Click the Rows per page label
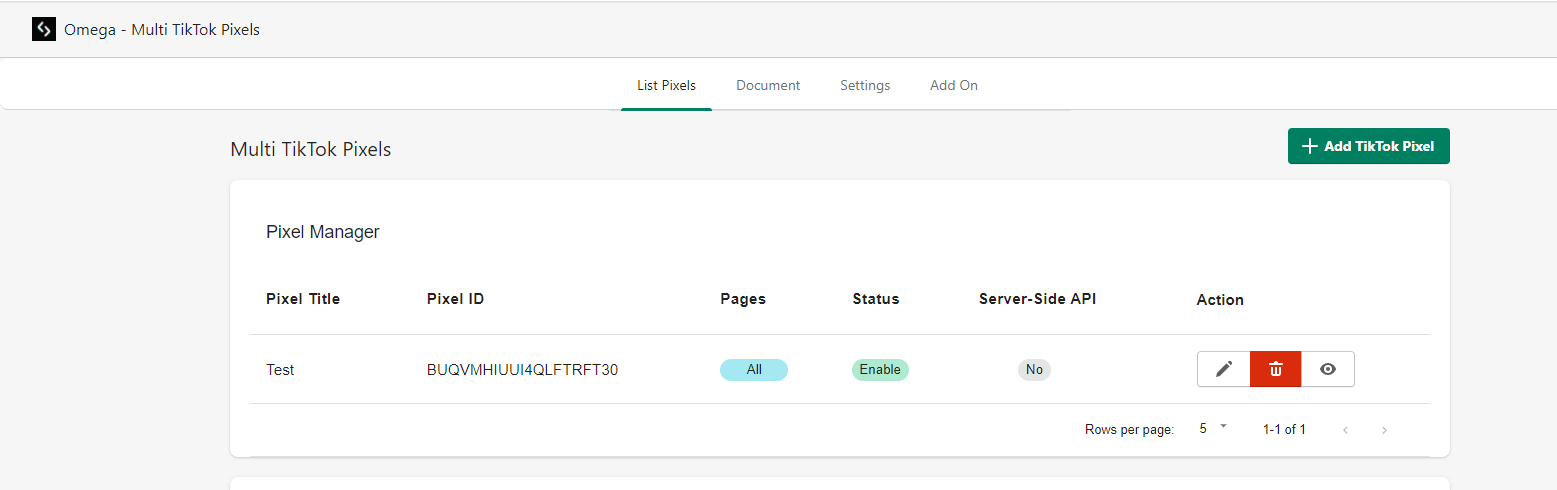1557x490 pixels. coord(1129,430)
